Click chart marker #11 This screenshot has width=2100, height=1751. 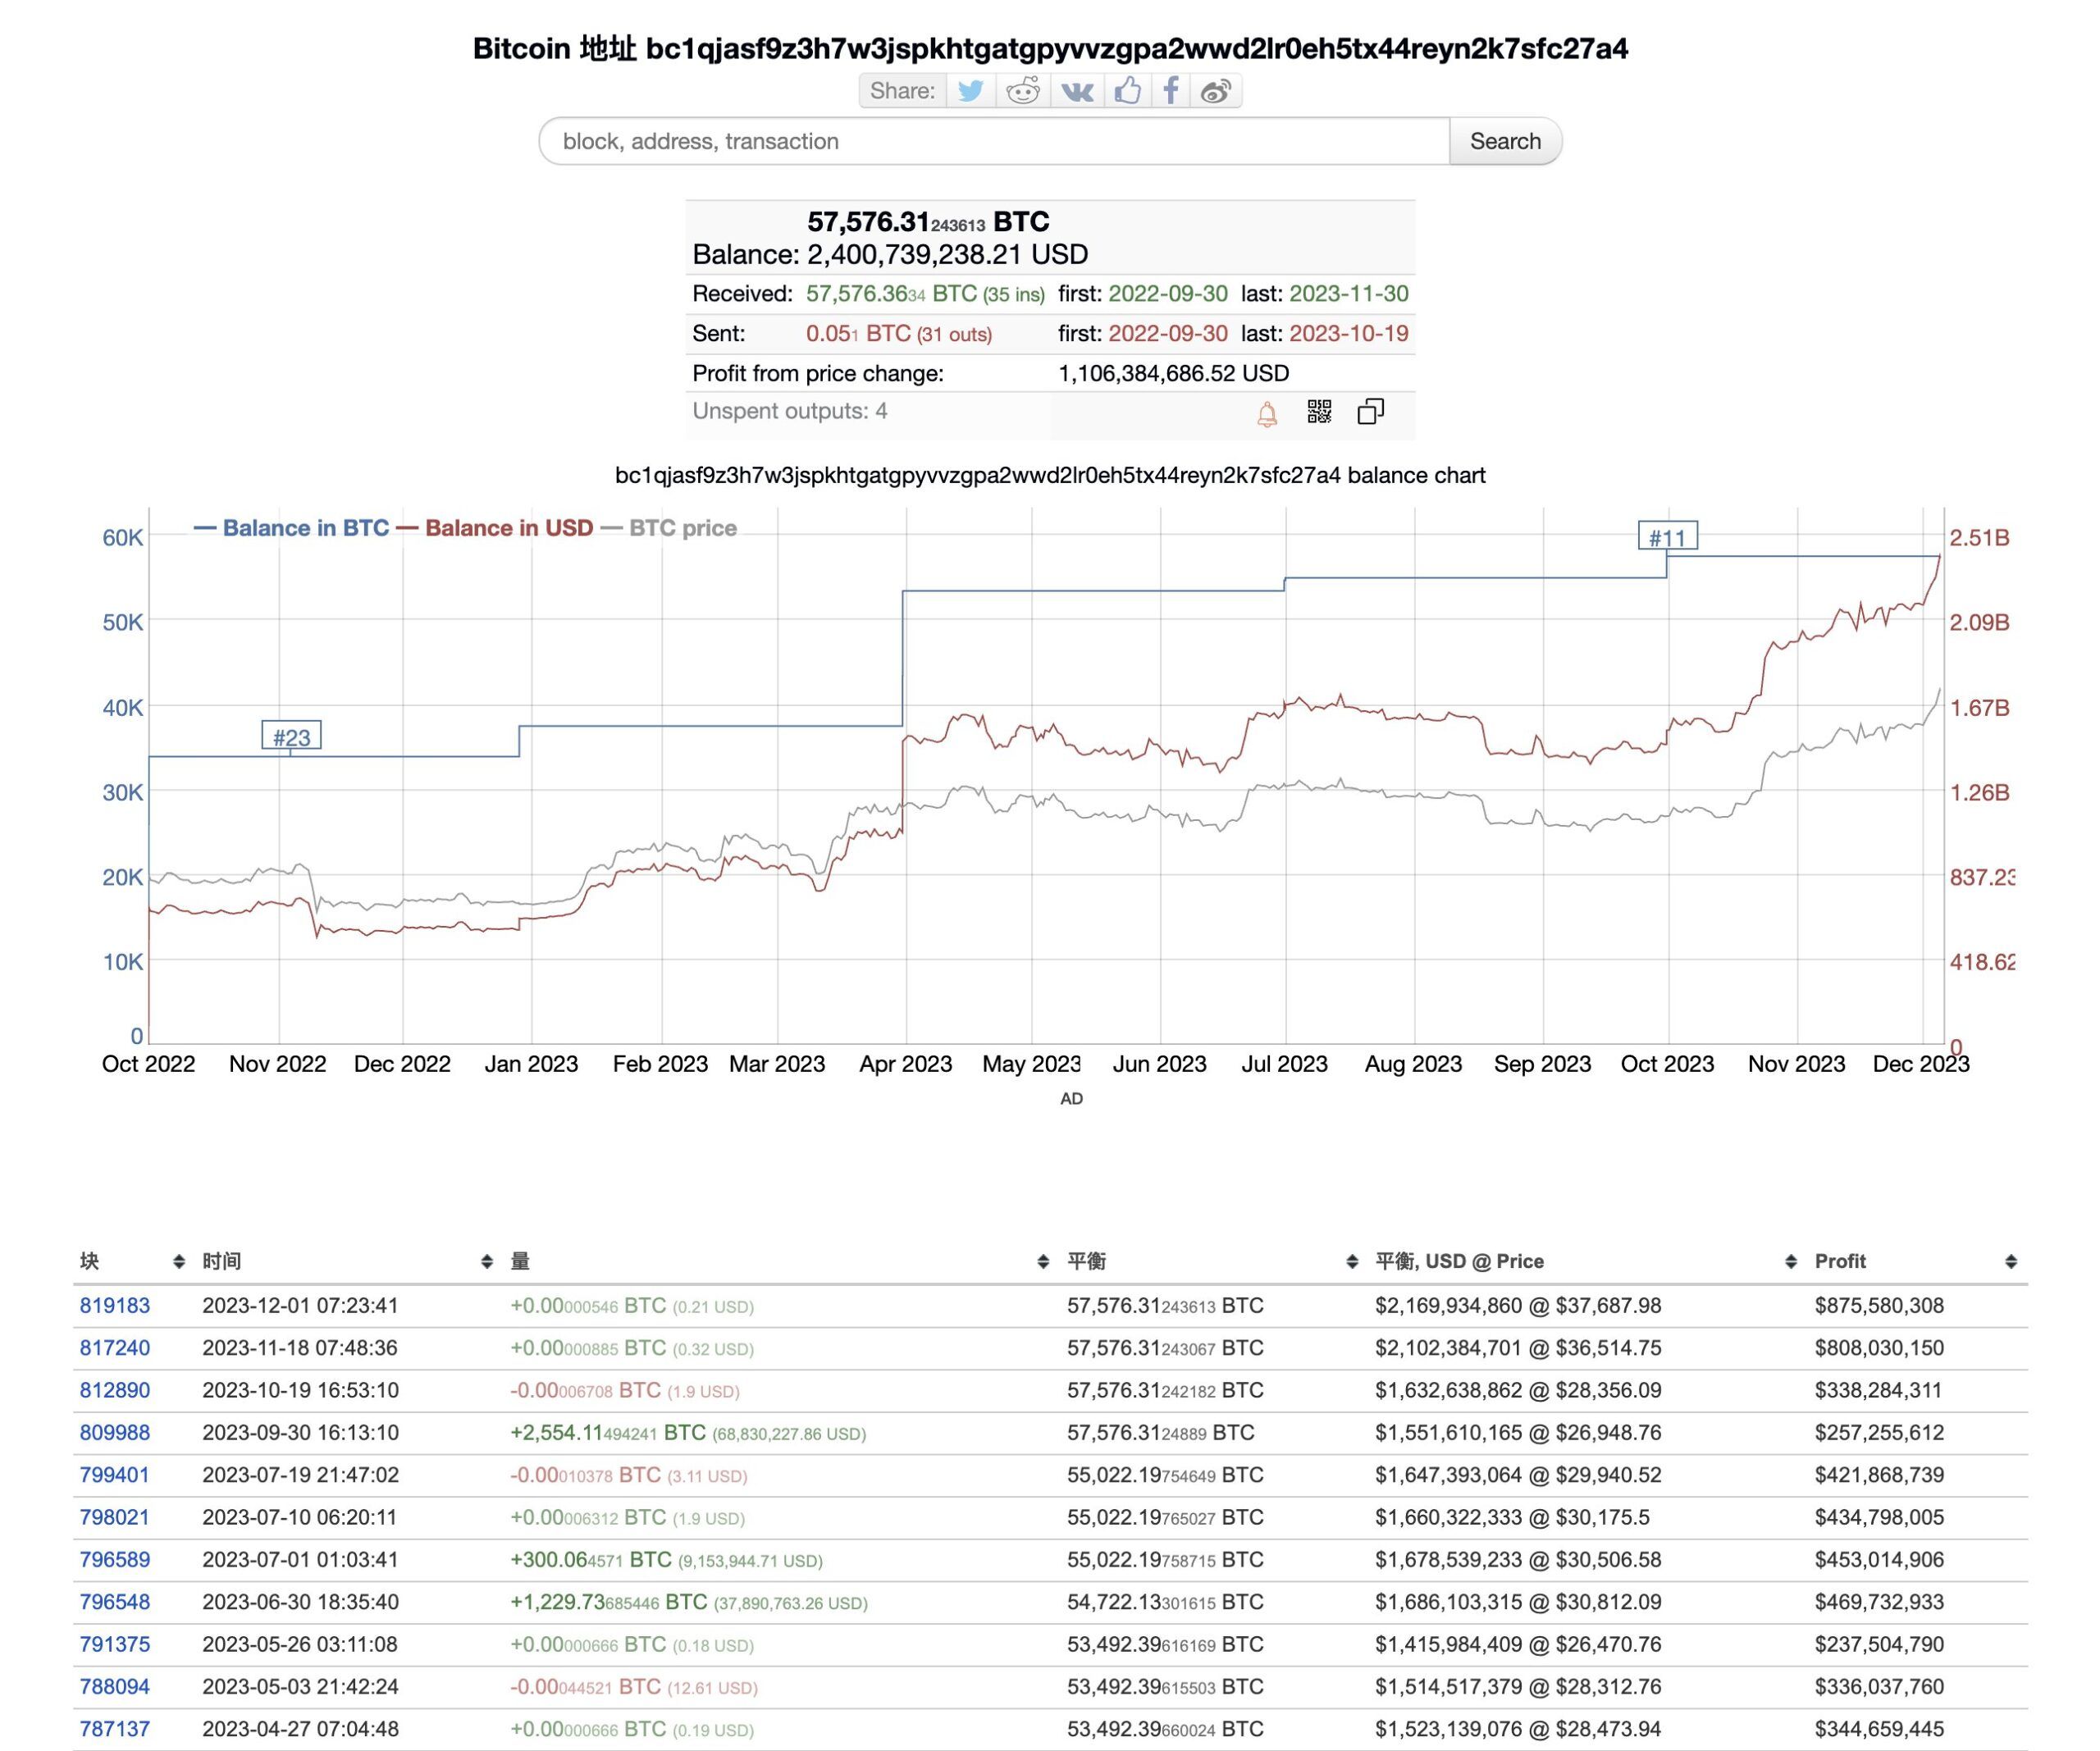pos(1666,537)
